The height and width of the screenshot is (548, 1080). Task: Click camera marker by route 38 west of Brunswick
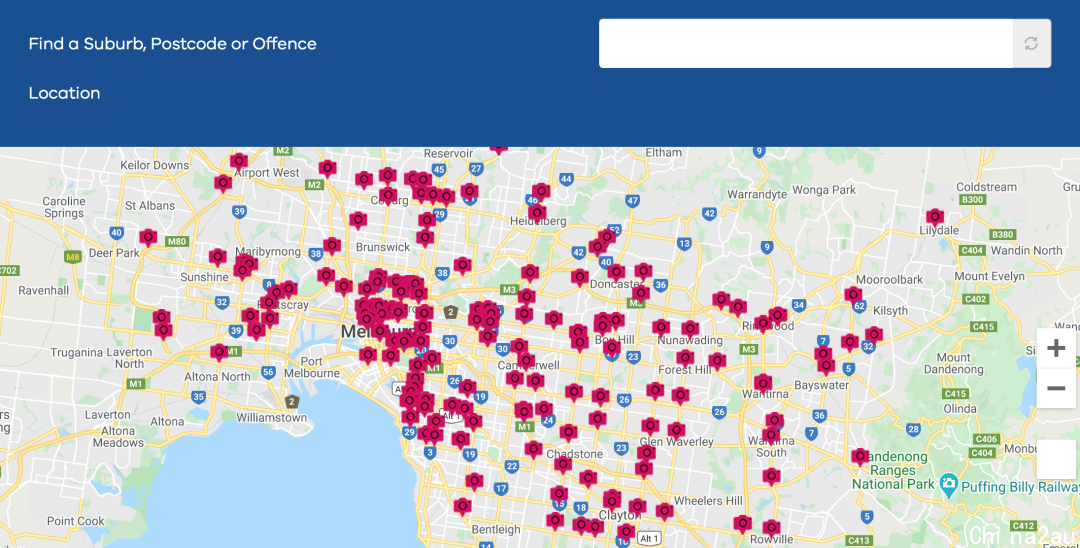[332, 246]
